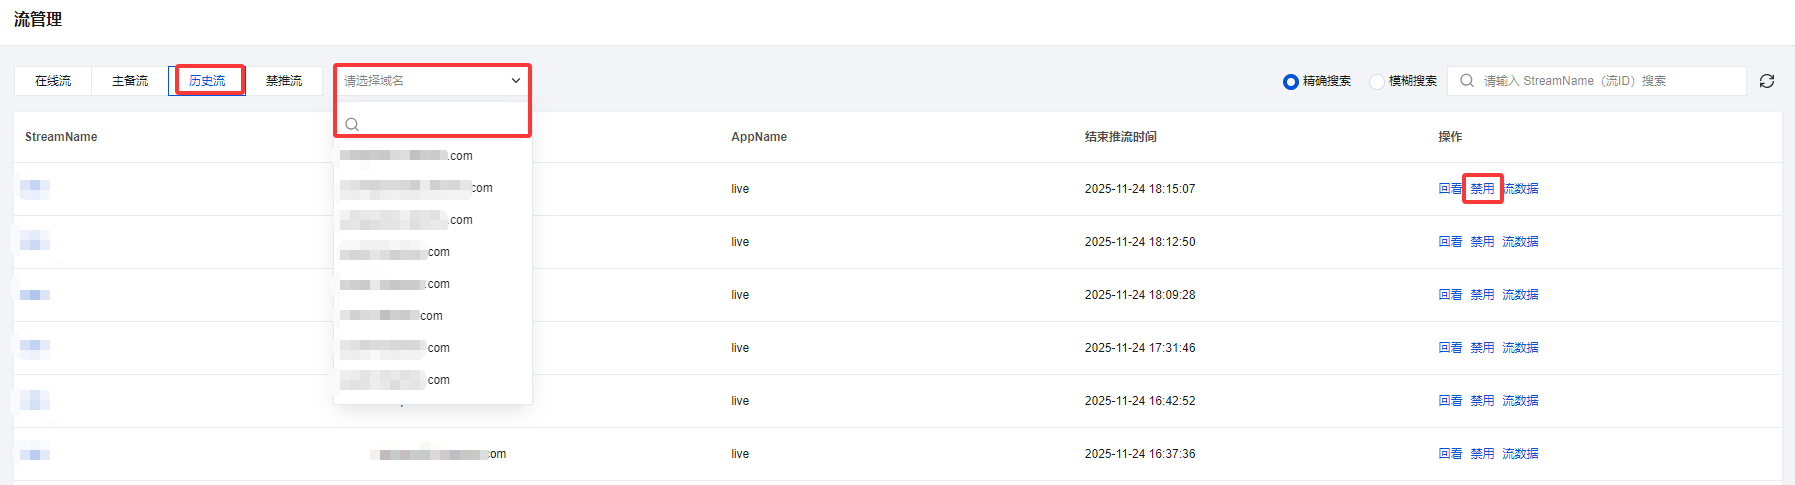Click the domain filter search field

[440, 124]
